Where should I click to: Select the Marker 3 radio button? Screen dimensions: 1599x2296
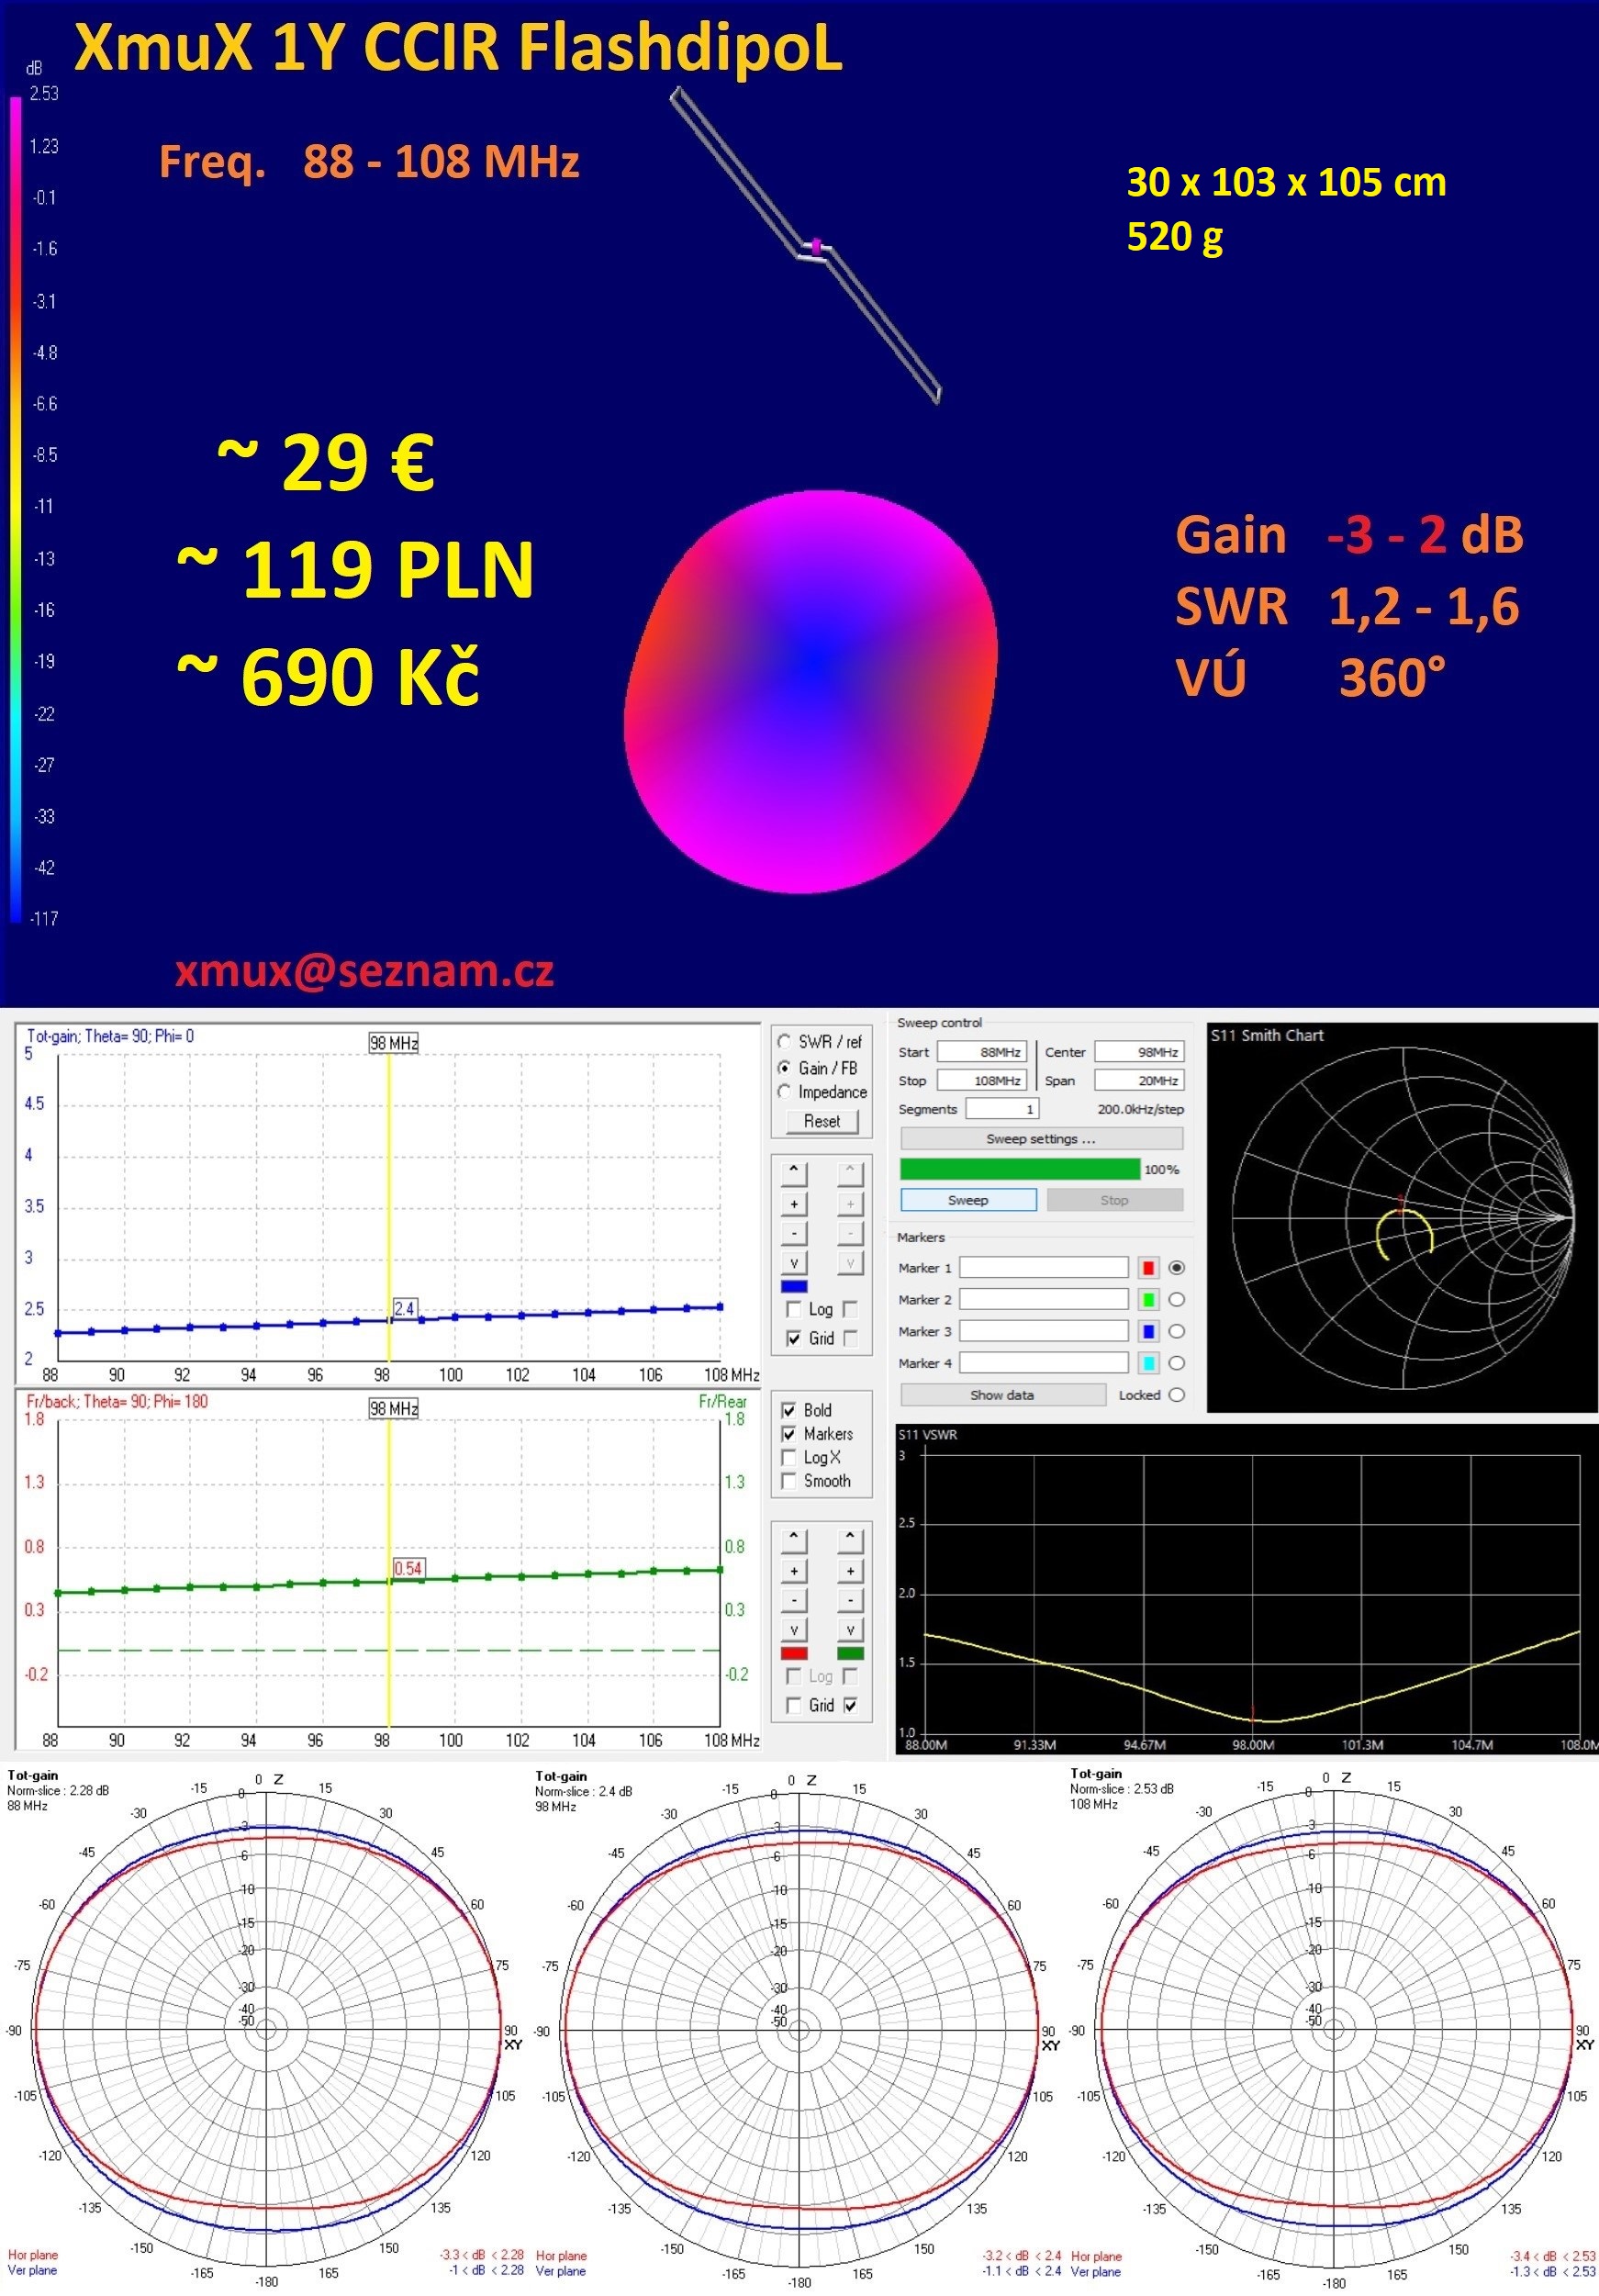click(x=1176, y=1331)
